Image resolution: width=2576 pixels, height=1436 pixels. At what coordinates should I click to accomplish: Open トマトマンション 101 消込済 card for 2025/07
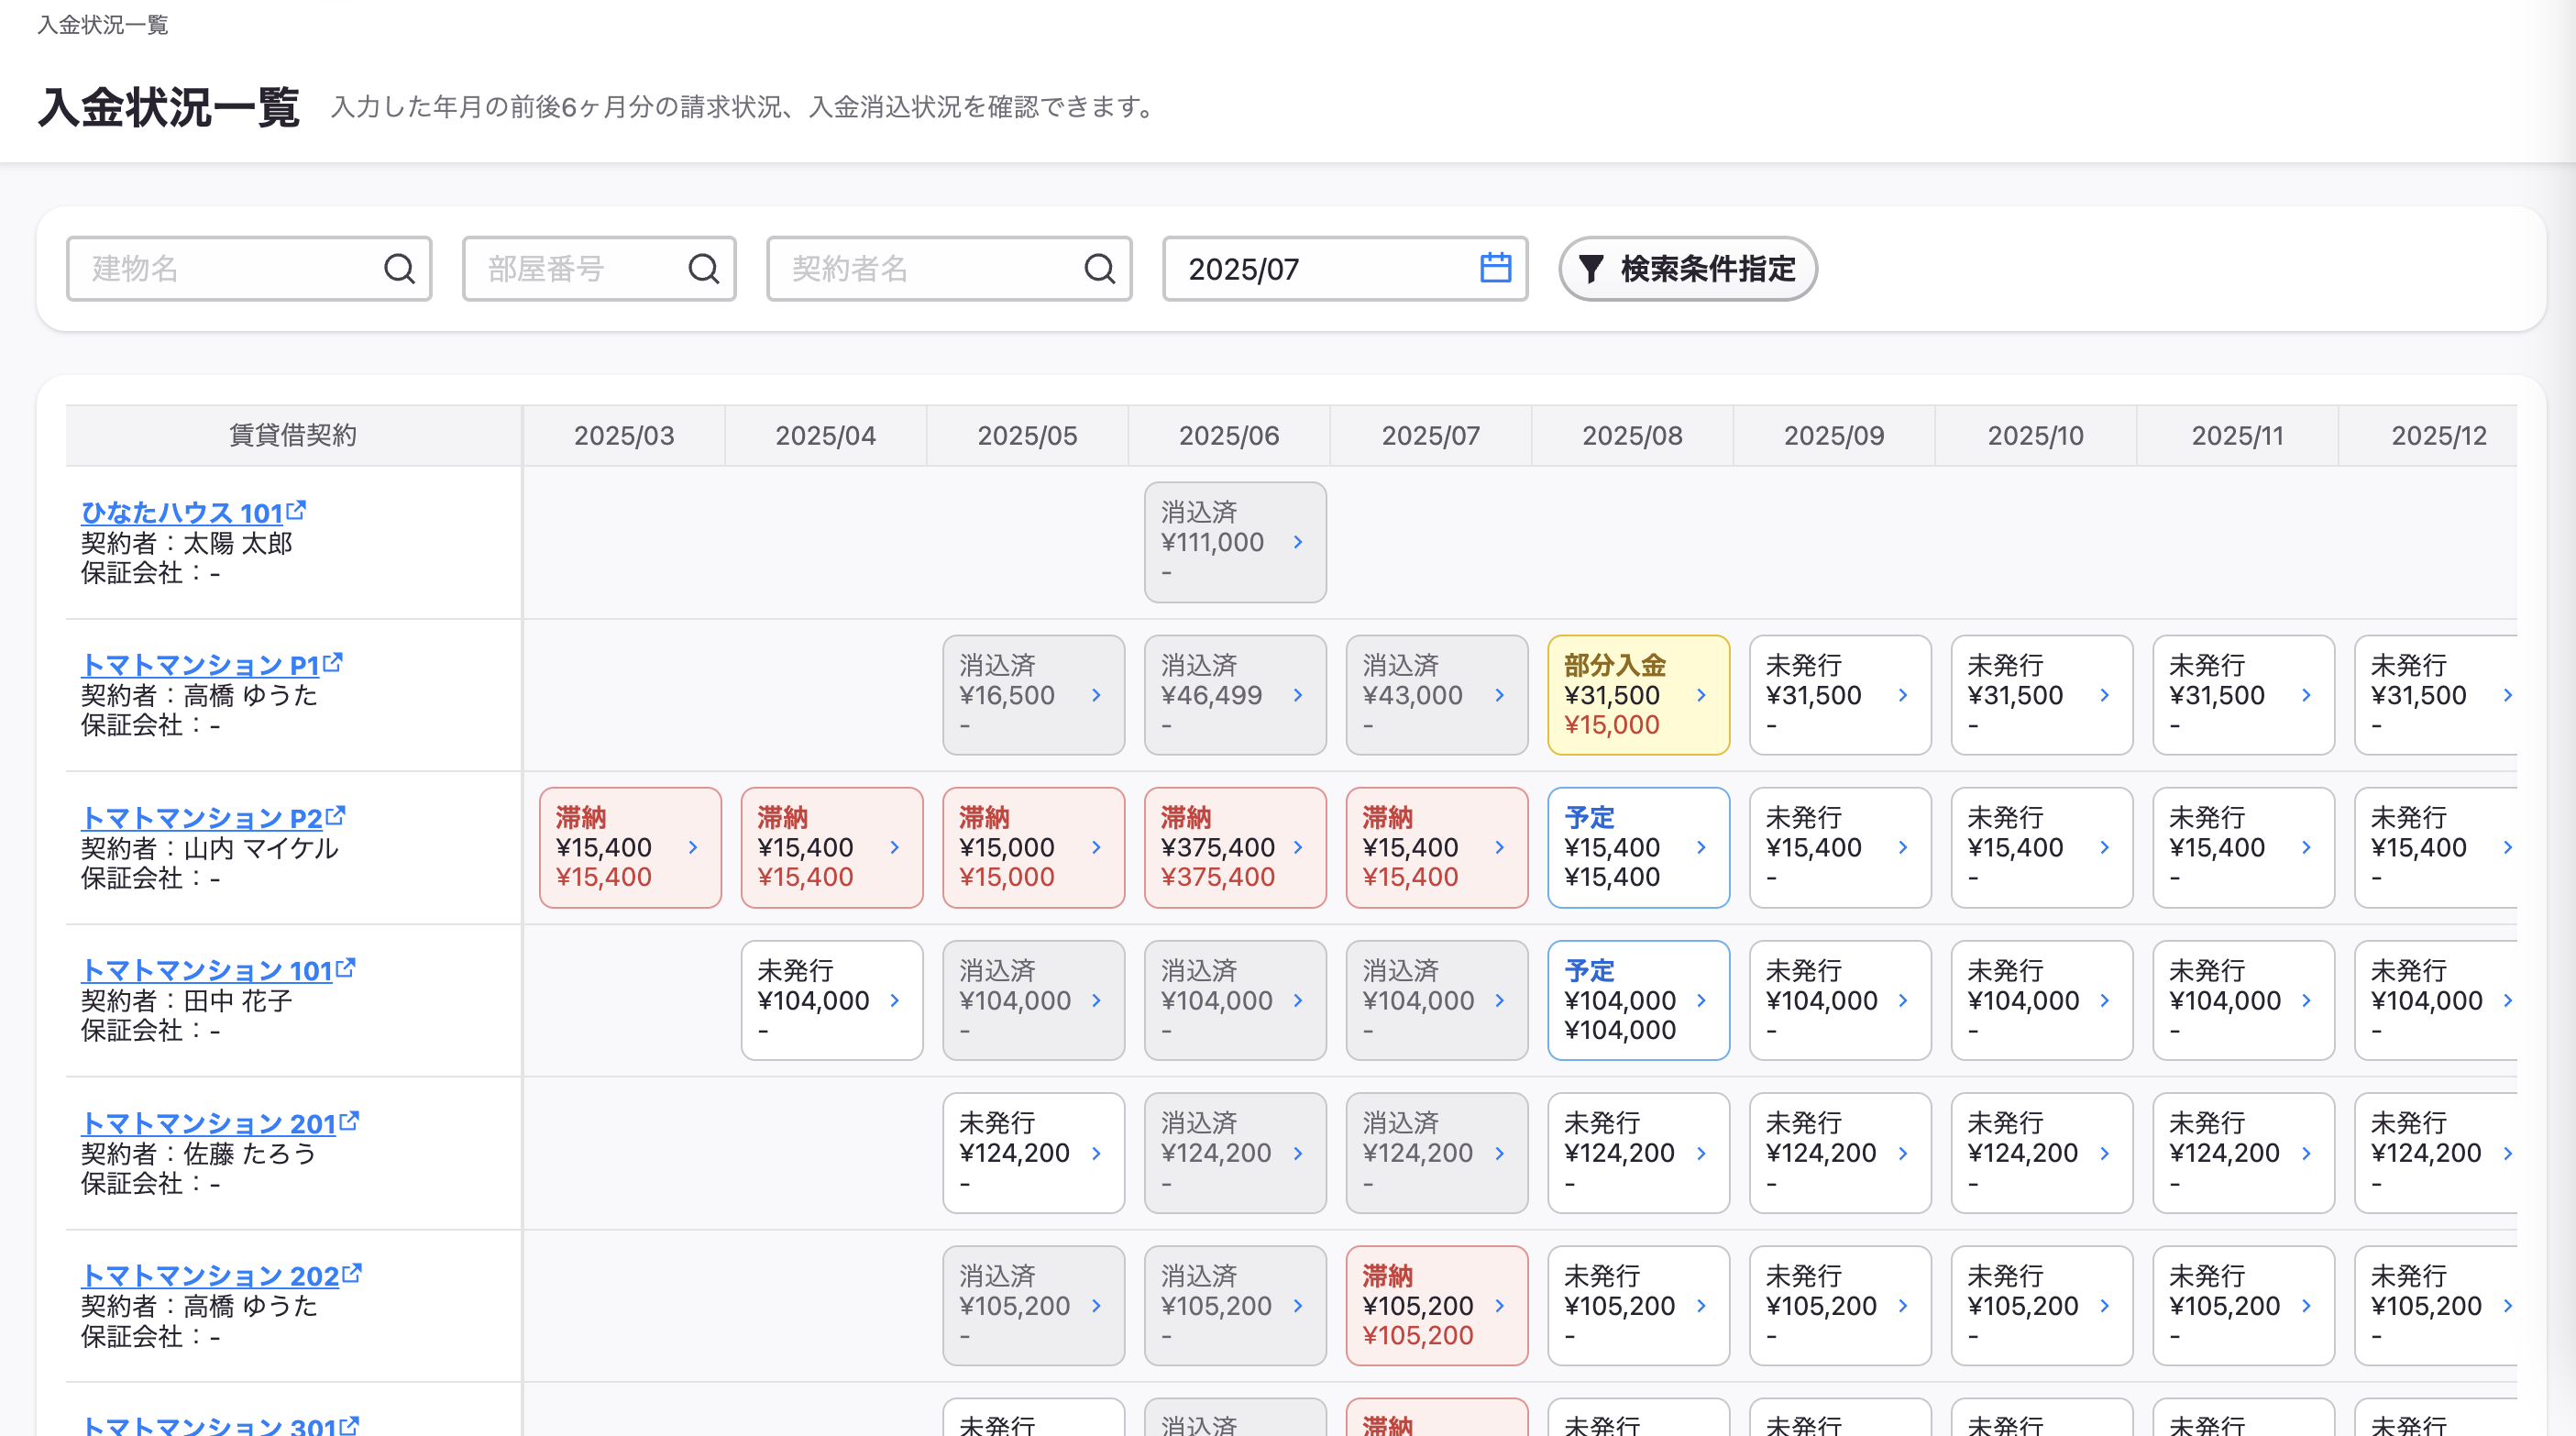point(1437,1000)
